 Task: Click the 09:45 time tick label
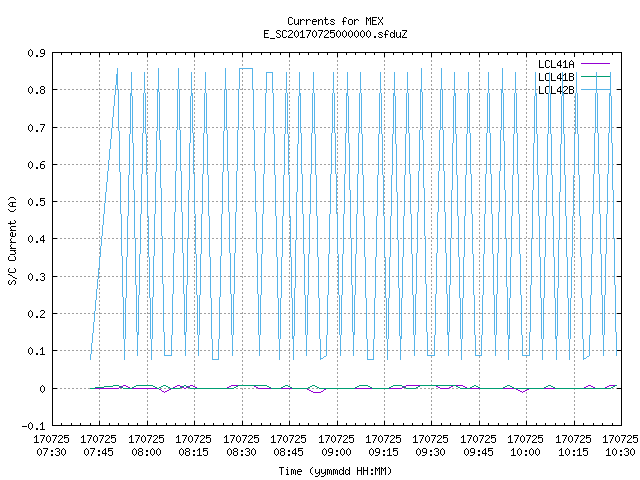pyautogui.click(x=478, y=453)
